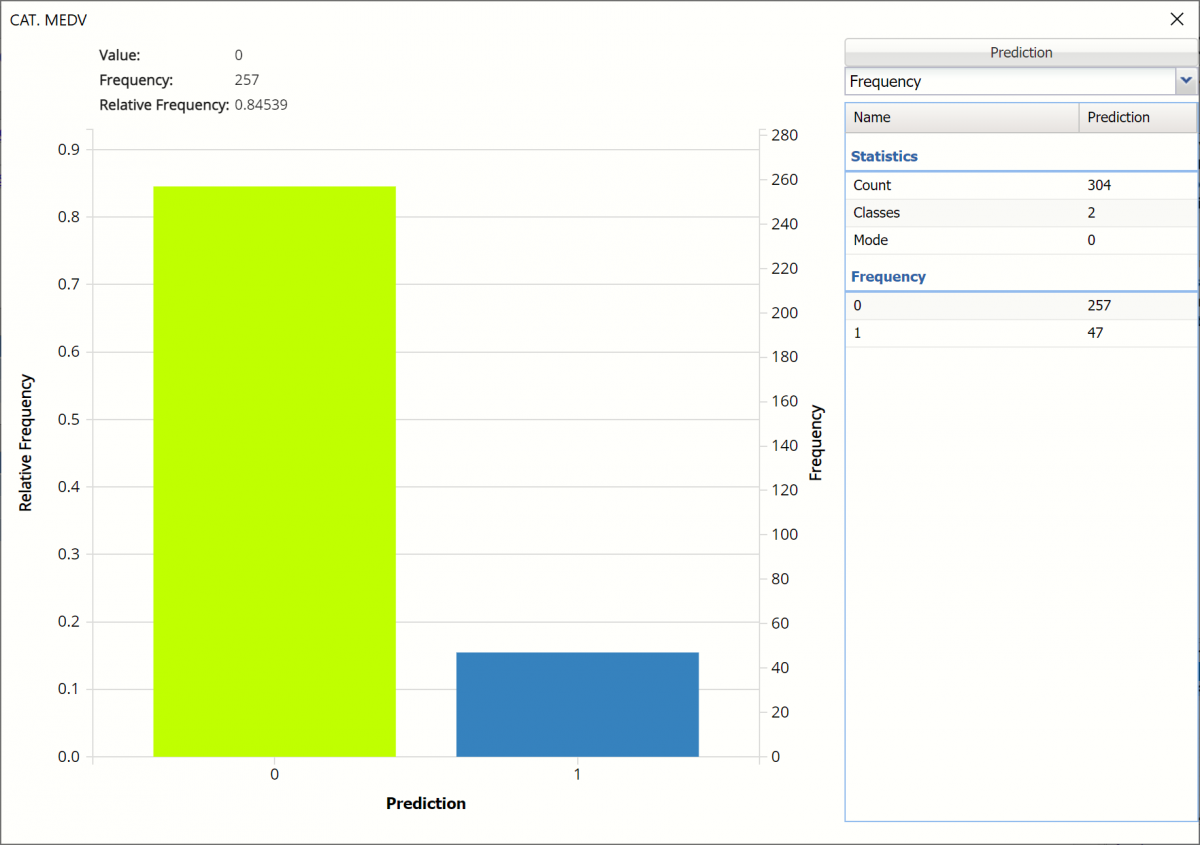This screenshot has height=845, width=1200.
Task: Click the Relative Frequency y-axis label
Action: (26, 443)
